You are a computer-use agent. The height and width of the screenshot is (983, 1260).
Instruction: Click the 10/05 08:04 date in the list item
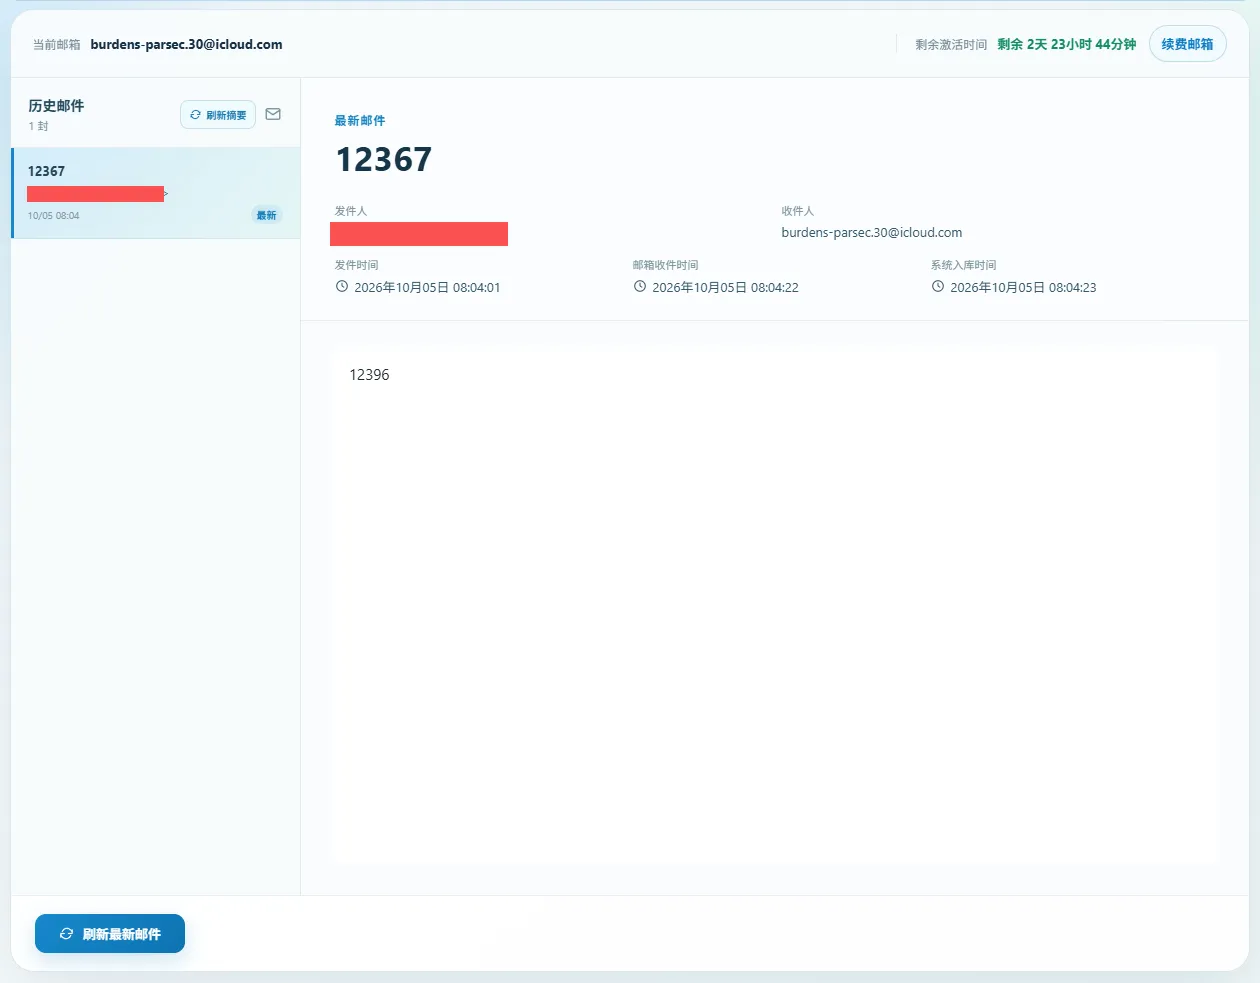[54, 216]
